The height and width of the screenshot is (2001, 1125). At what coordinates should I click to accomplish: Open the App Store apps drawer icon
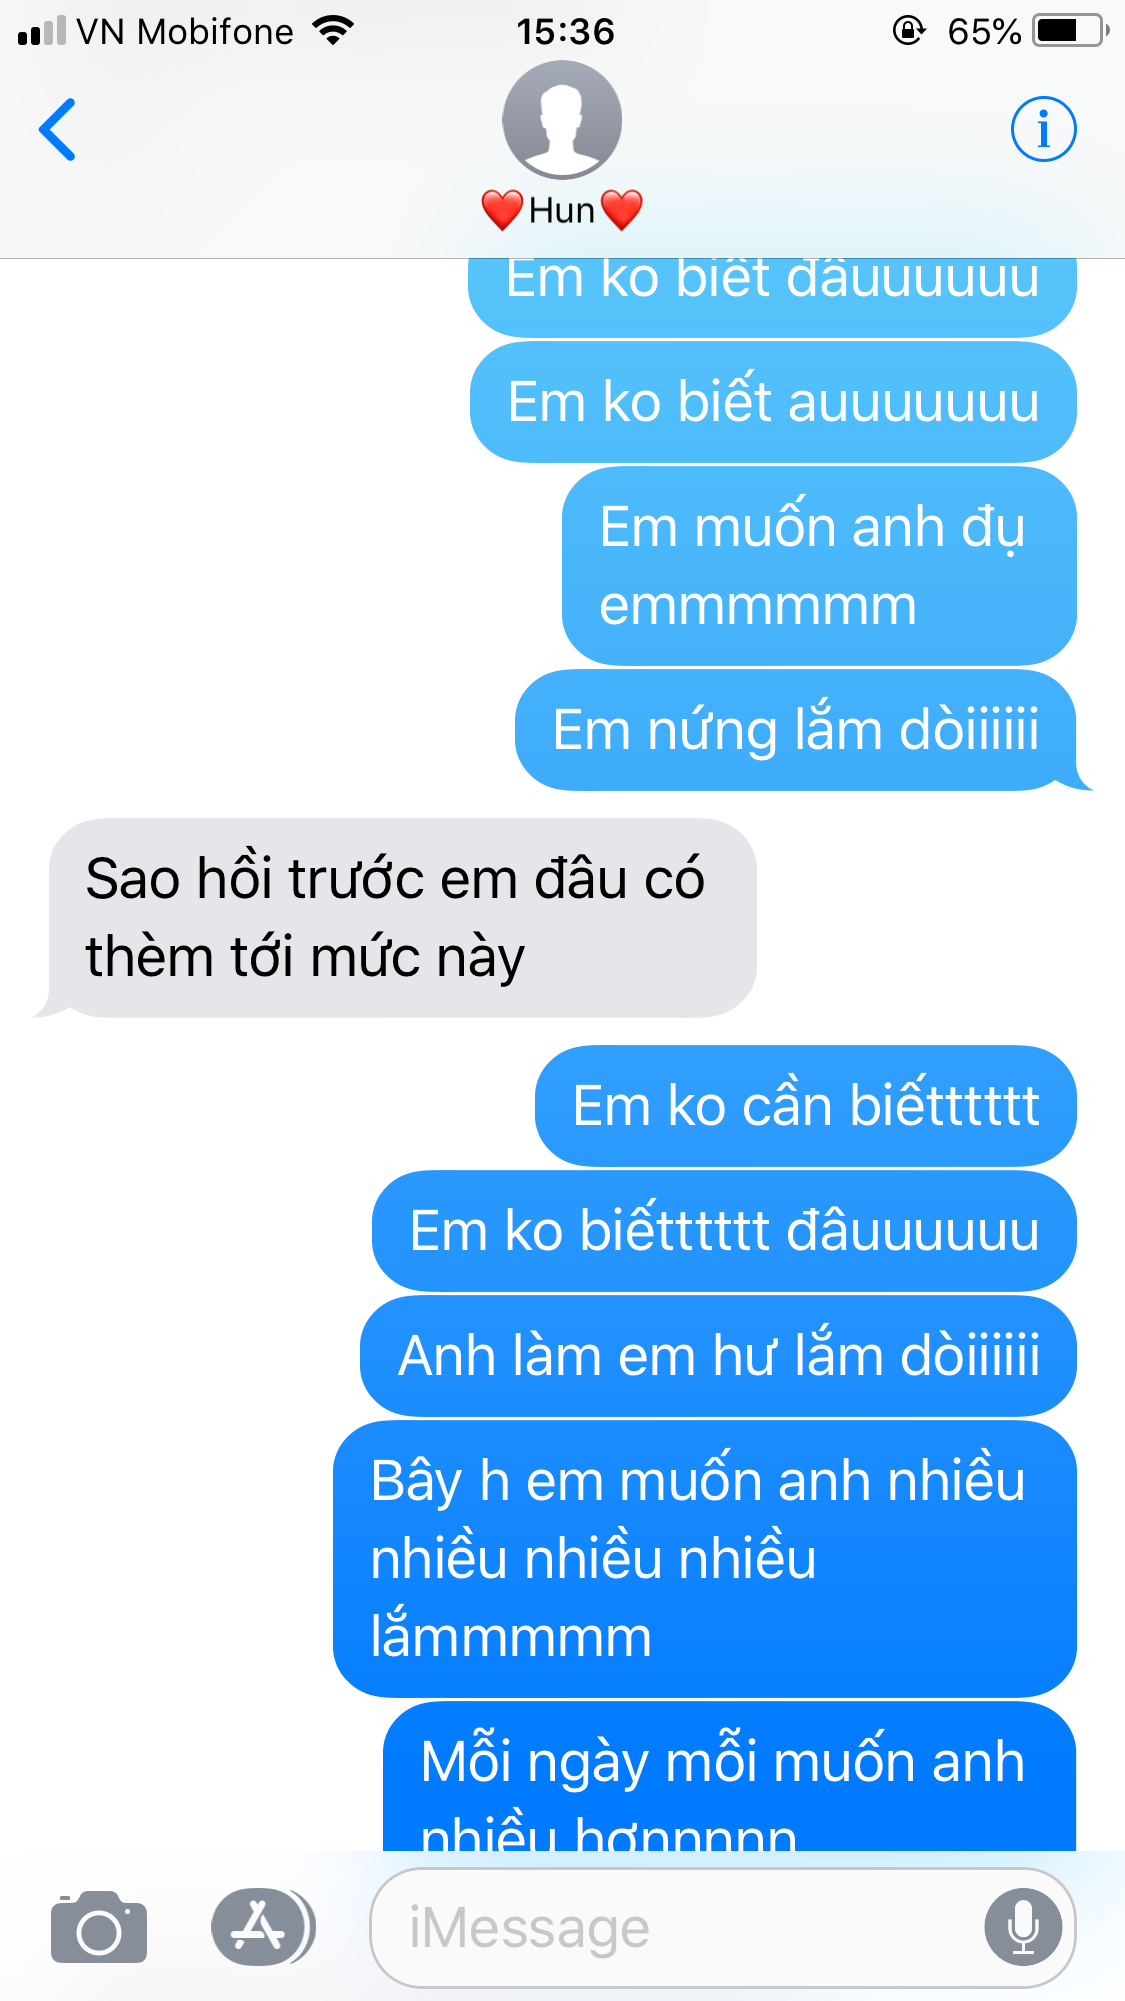tap(263, 1926)
